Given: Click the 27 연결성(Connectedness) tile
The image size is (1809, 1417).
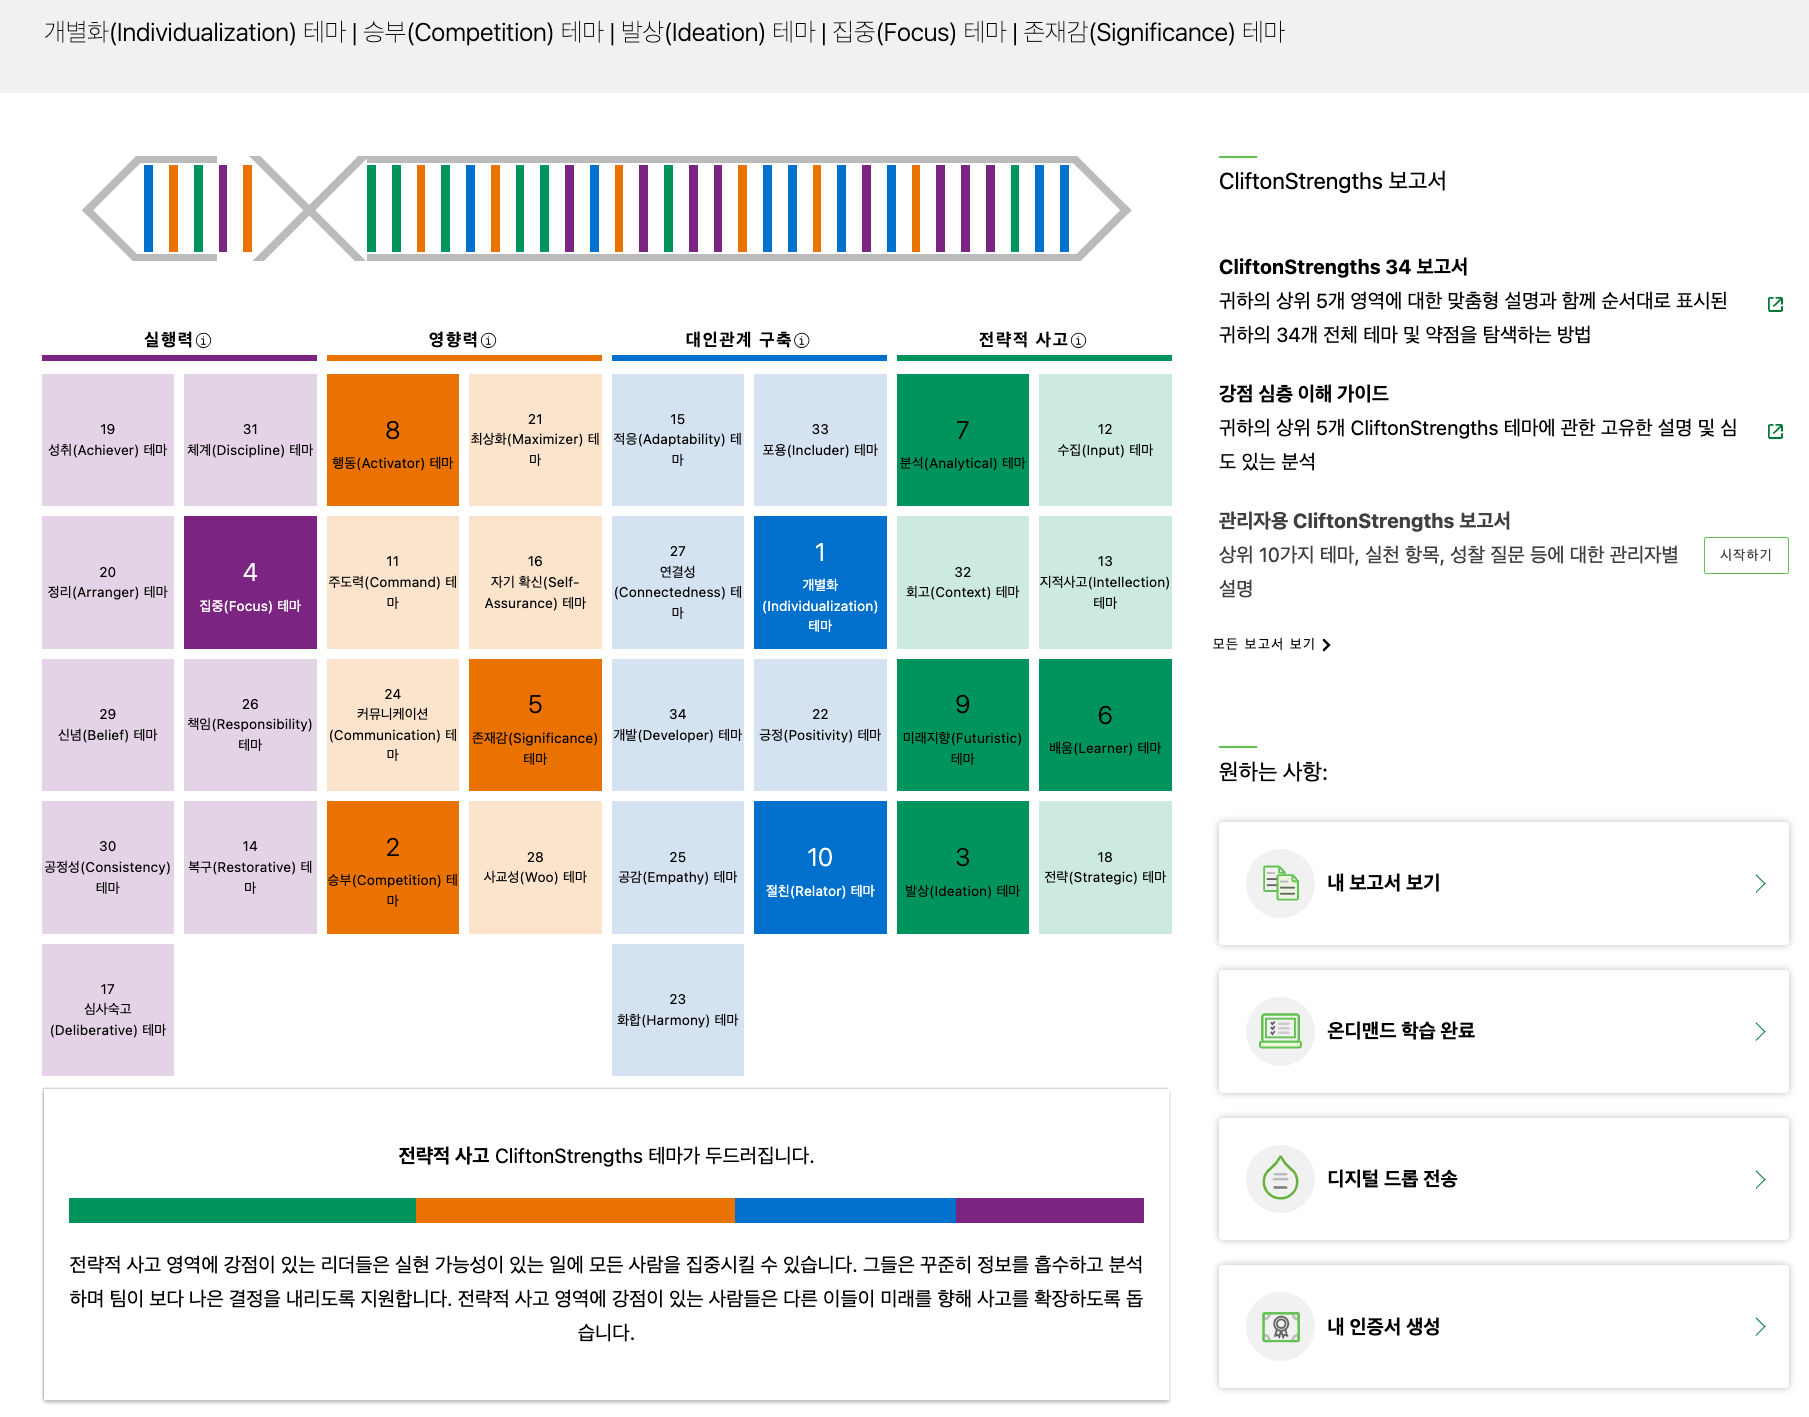Looking at the screenshot, I should point(678,583).
